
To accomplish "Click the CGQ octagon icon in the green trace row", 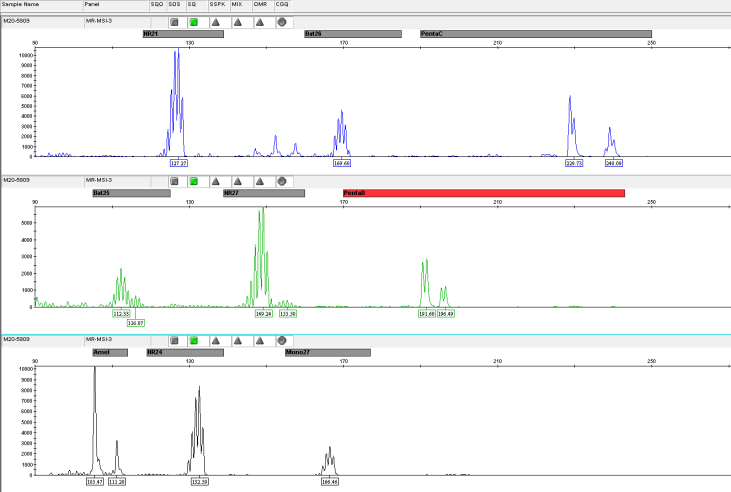I will tap(282, 181).
